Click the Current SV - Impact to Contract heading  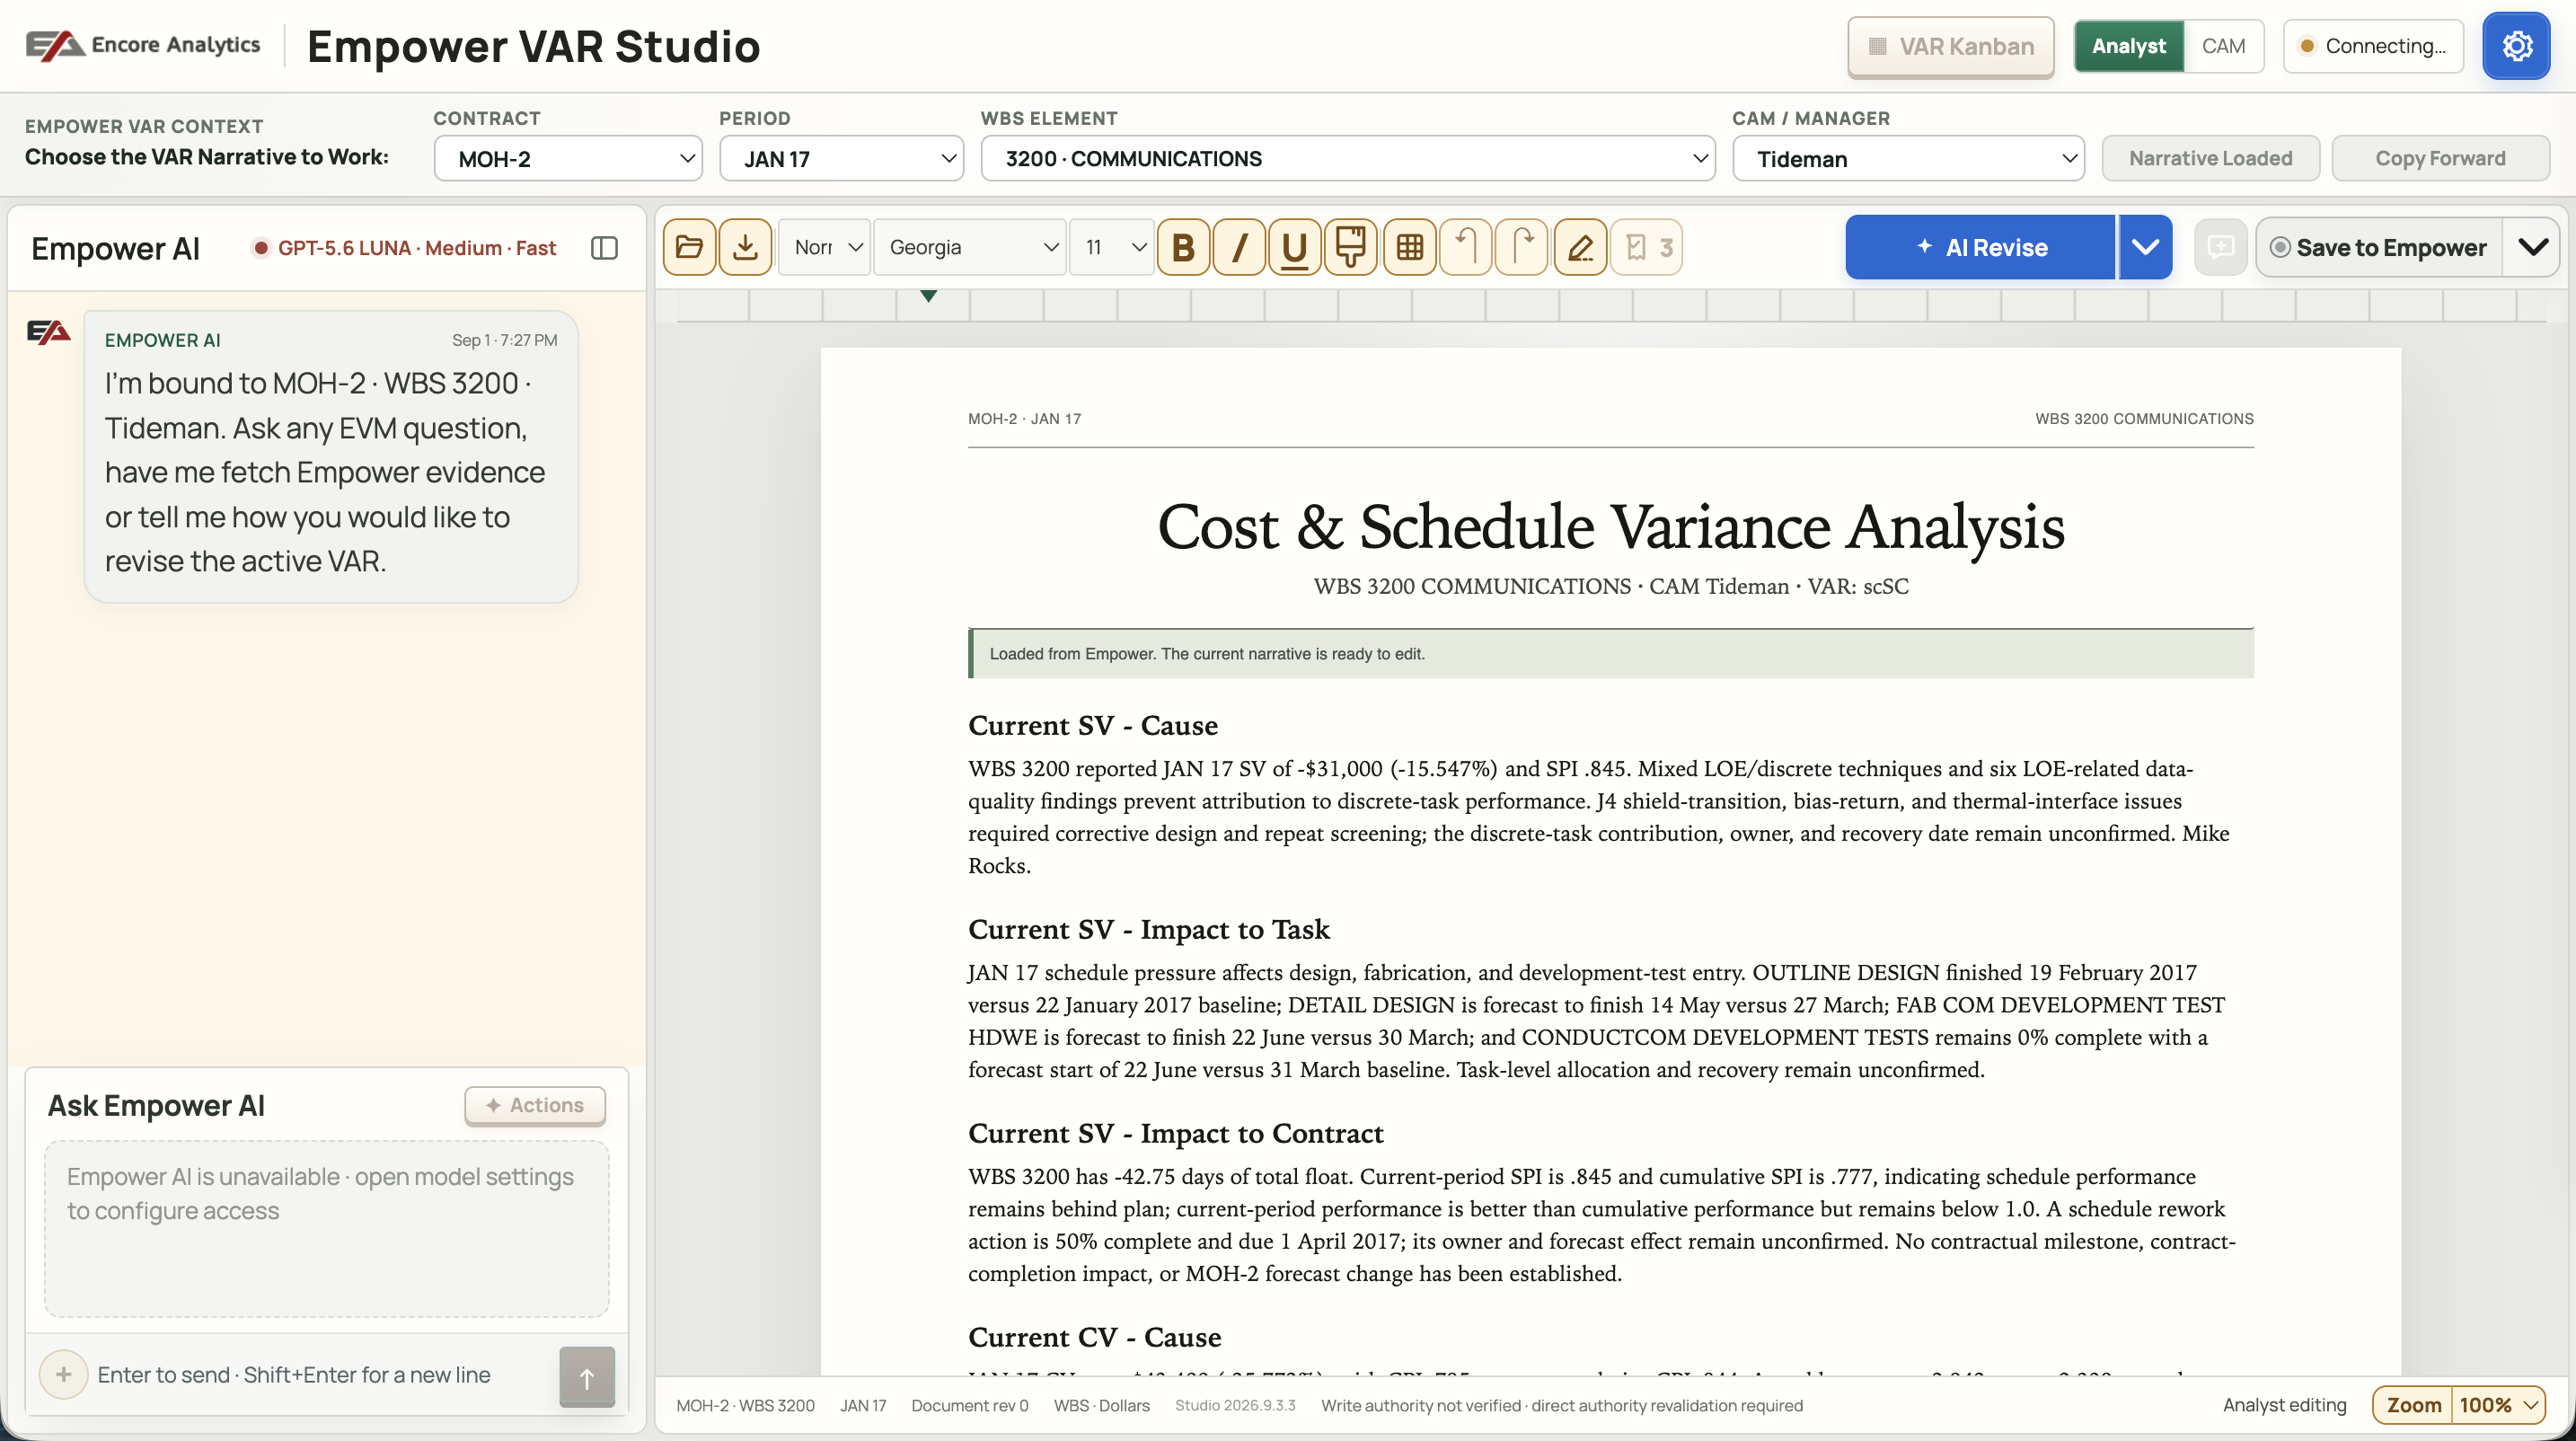click(x=1176, y=1133)
